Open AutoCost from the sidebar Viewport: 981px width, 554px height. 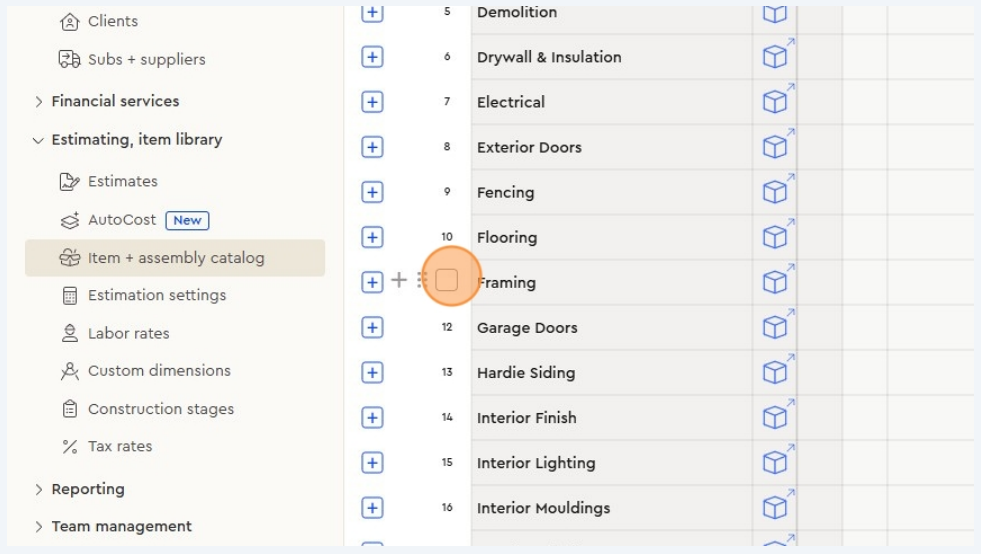[x=122, y=220]
